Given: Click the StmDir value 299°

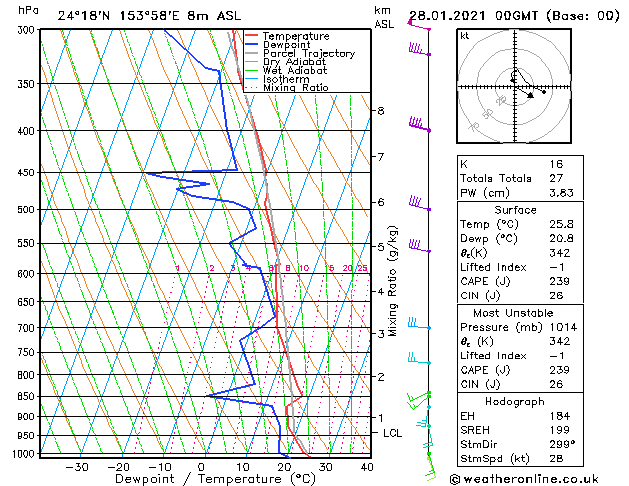Looking at the screenshot, I should coord(562,445).
